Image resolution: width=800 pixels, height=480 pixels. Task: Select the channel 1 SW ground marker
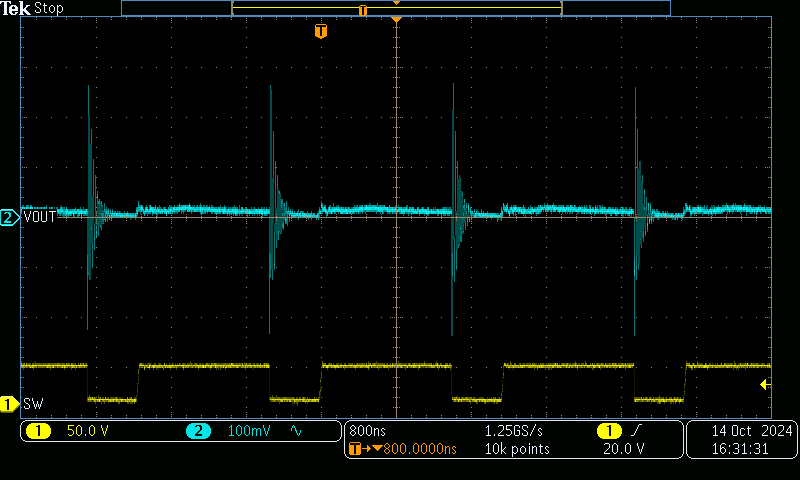[9, 404]
